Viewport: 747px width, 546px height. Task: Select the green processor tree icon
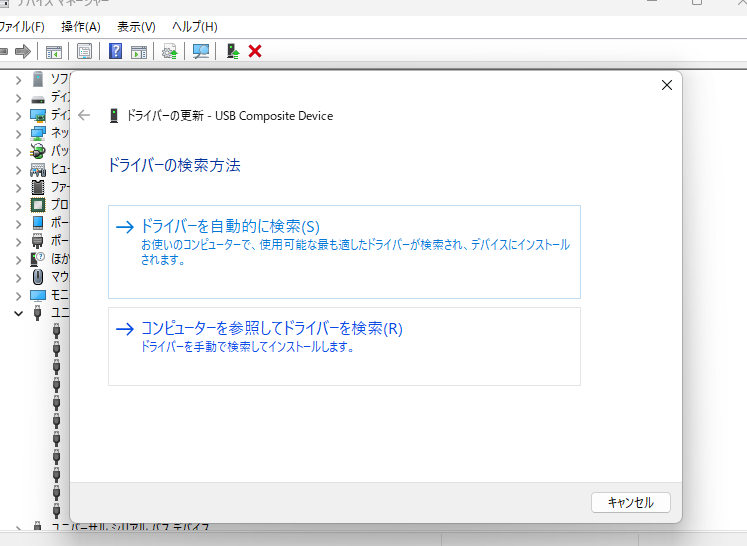(38, 205)
